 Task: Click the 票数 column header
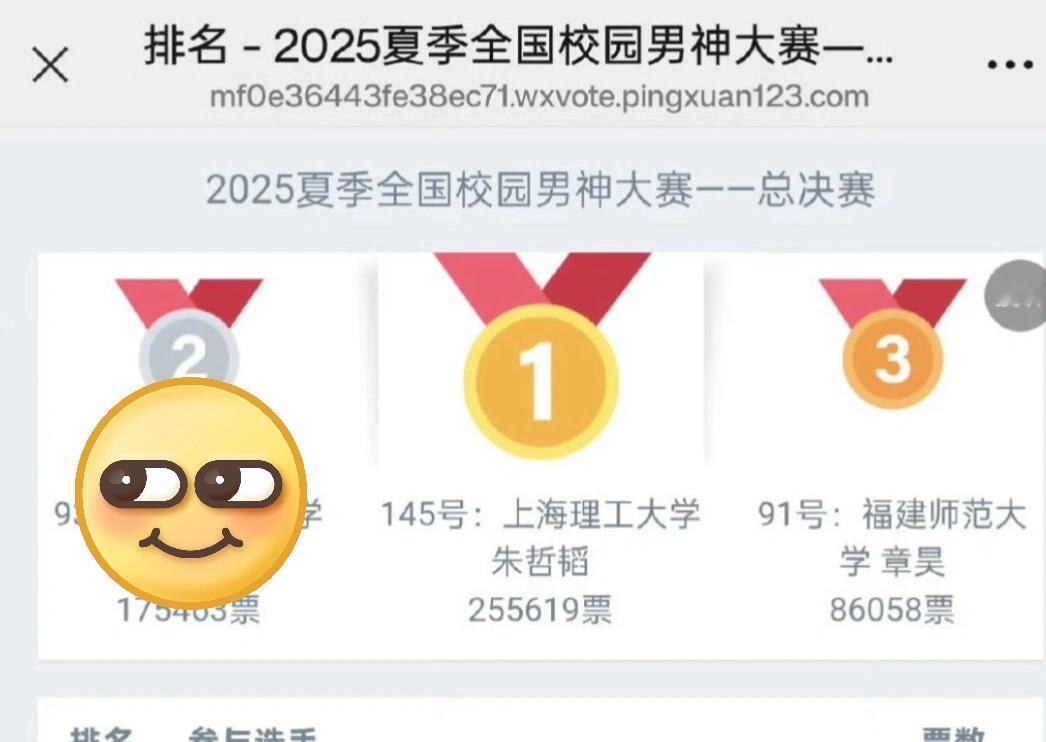click(953, 735)
